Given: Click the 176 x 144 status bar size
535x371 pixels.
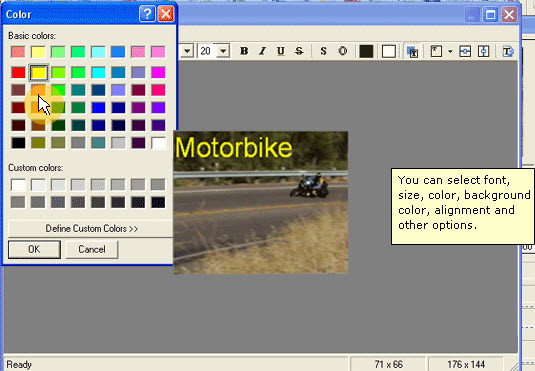Looking at the screenshot, I should point(466,364).
